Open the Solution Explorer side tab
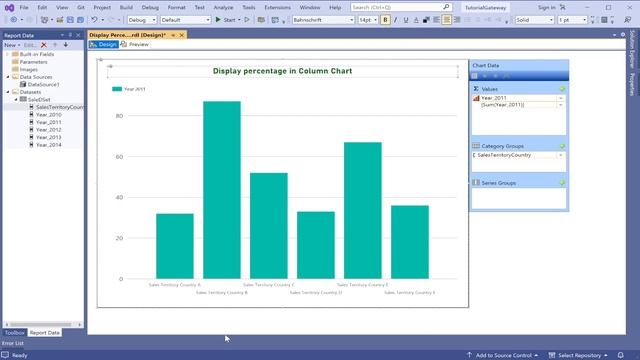Image resolution: width=640 pixels, height=360 pixels. [x=632, y=49]
